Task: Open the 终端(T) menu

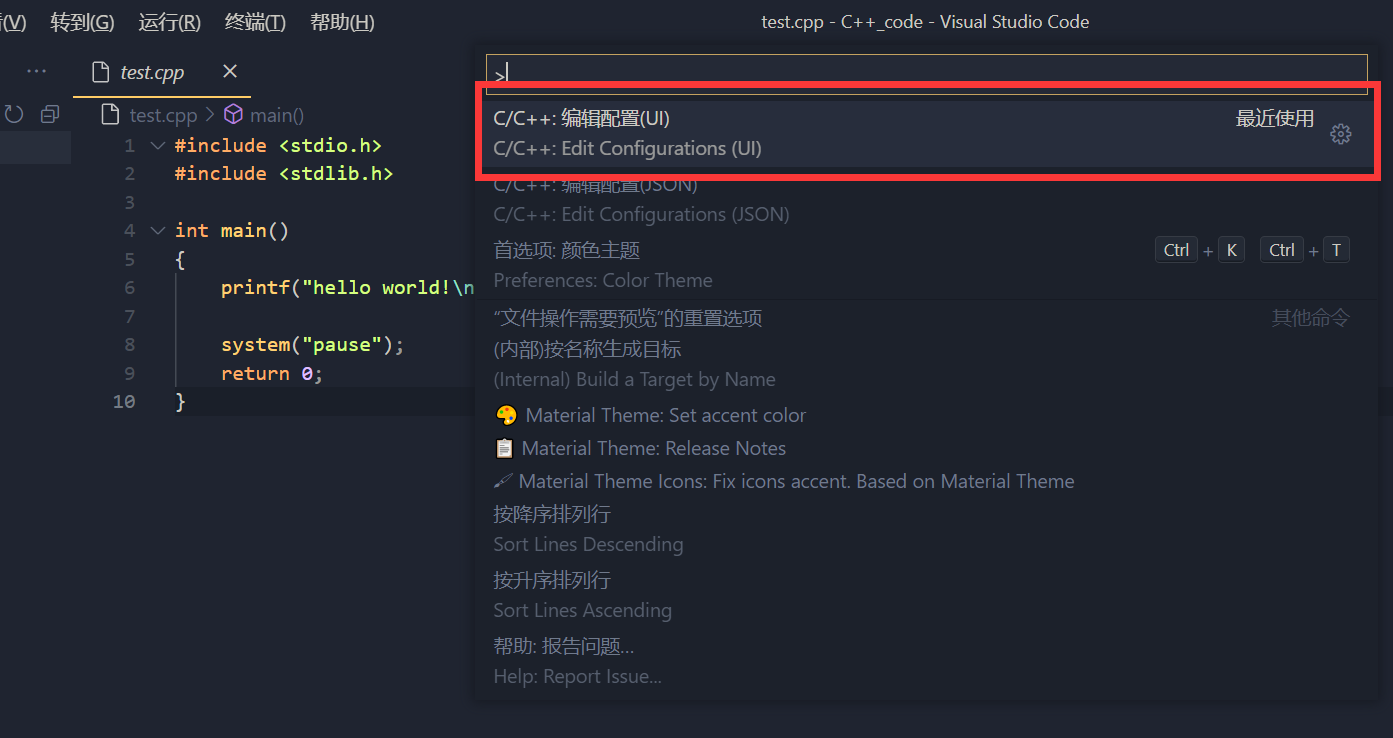Action: click(255, 22)
